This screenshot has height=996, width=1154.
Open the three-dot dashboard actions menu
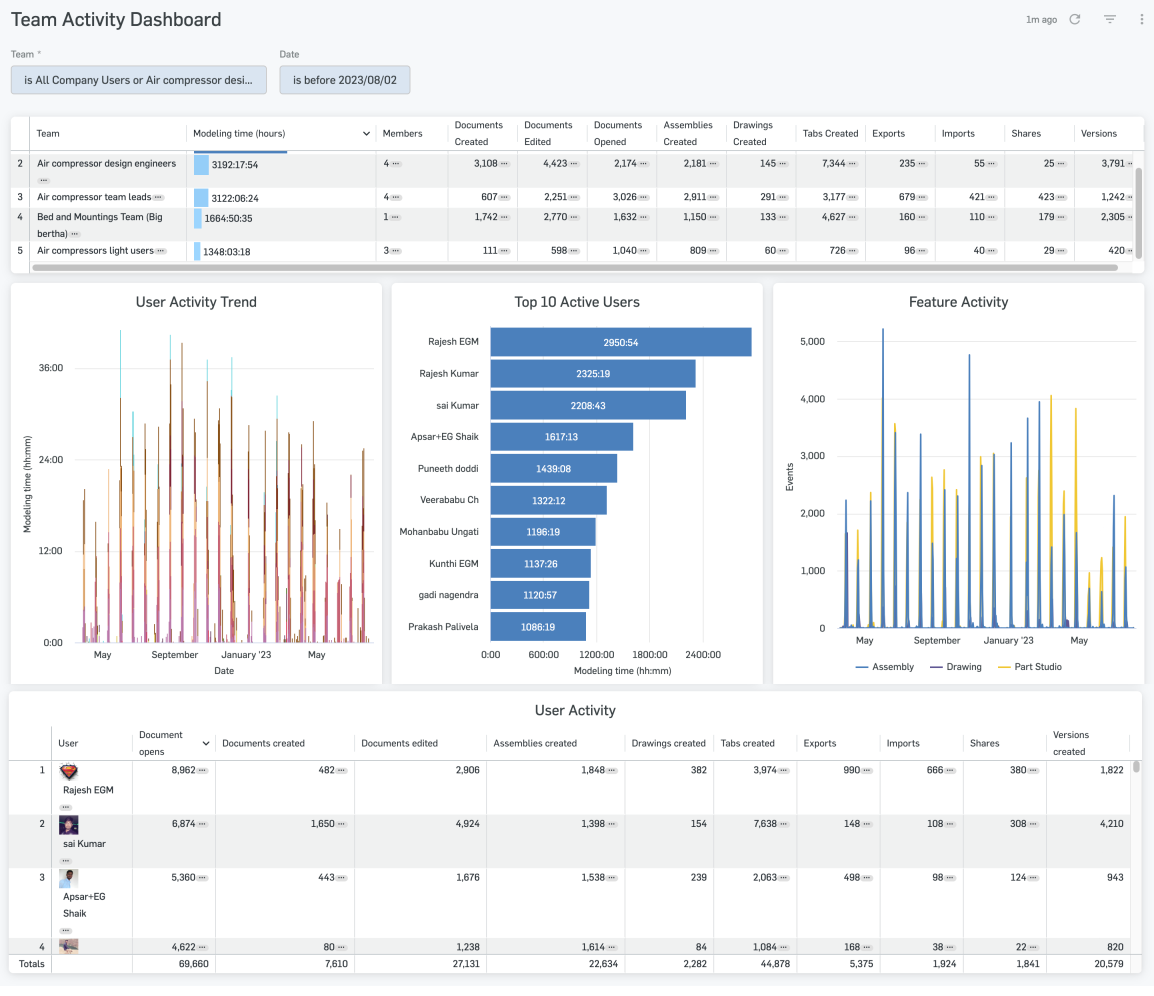coord(1142,19)
